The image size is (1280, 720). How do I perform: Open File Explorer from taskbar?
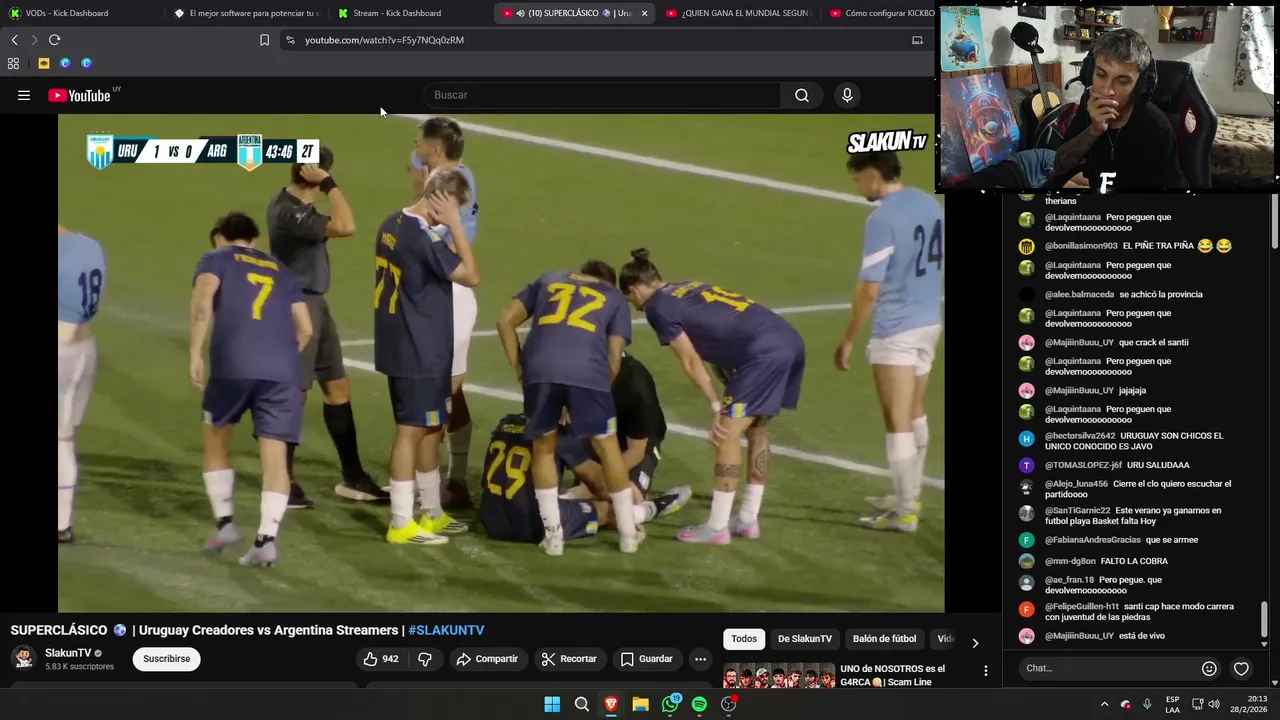click(x=640, y=704)
